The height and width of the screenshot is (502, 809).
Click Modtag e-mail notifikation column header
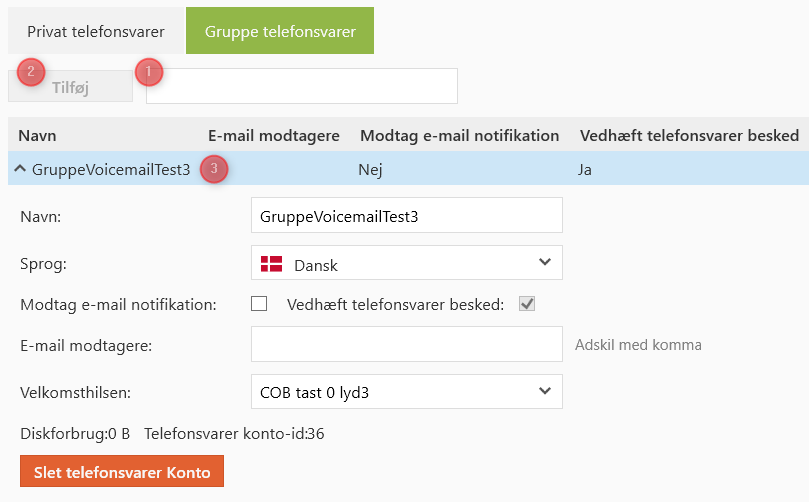[x=459, y=135]
